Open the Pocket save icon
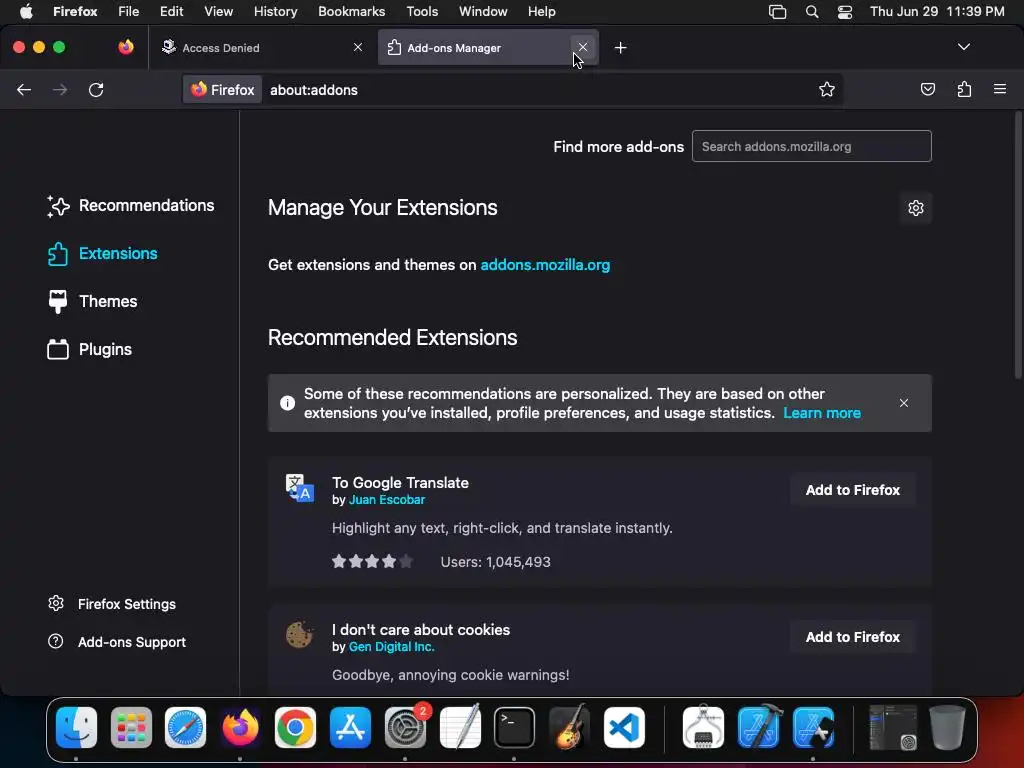 click(927, 89)
